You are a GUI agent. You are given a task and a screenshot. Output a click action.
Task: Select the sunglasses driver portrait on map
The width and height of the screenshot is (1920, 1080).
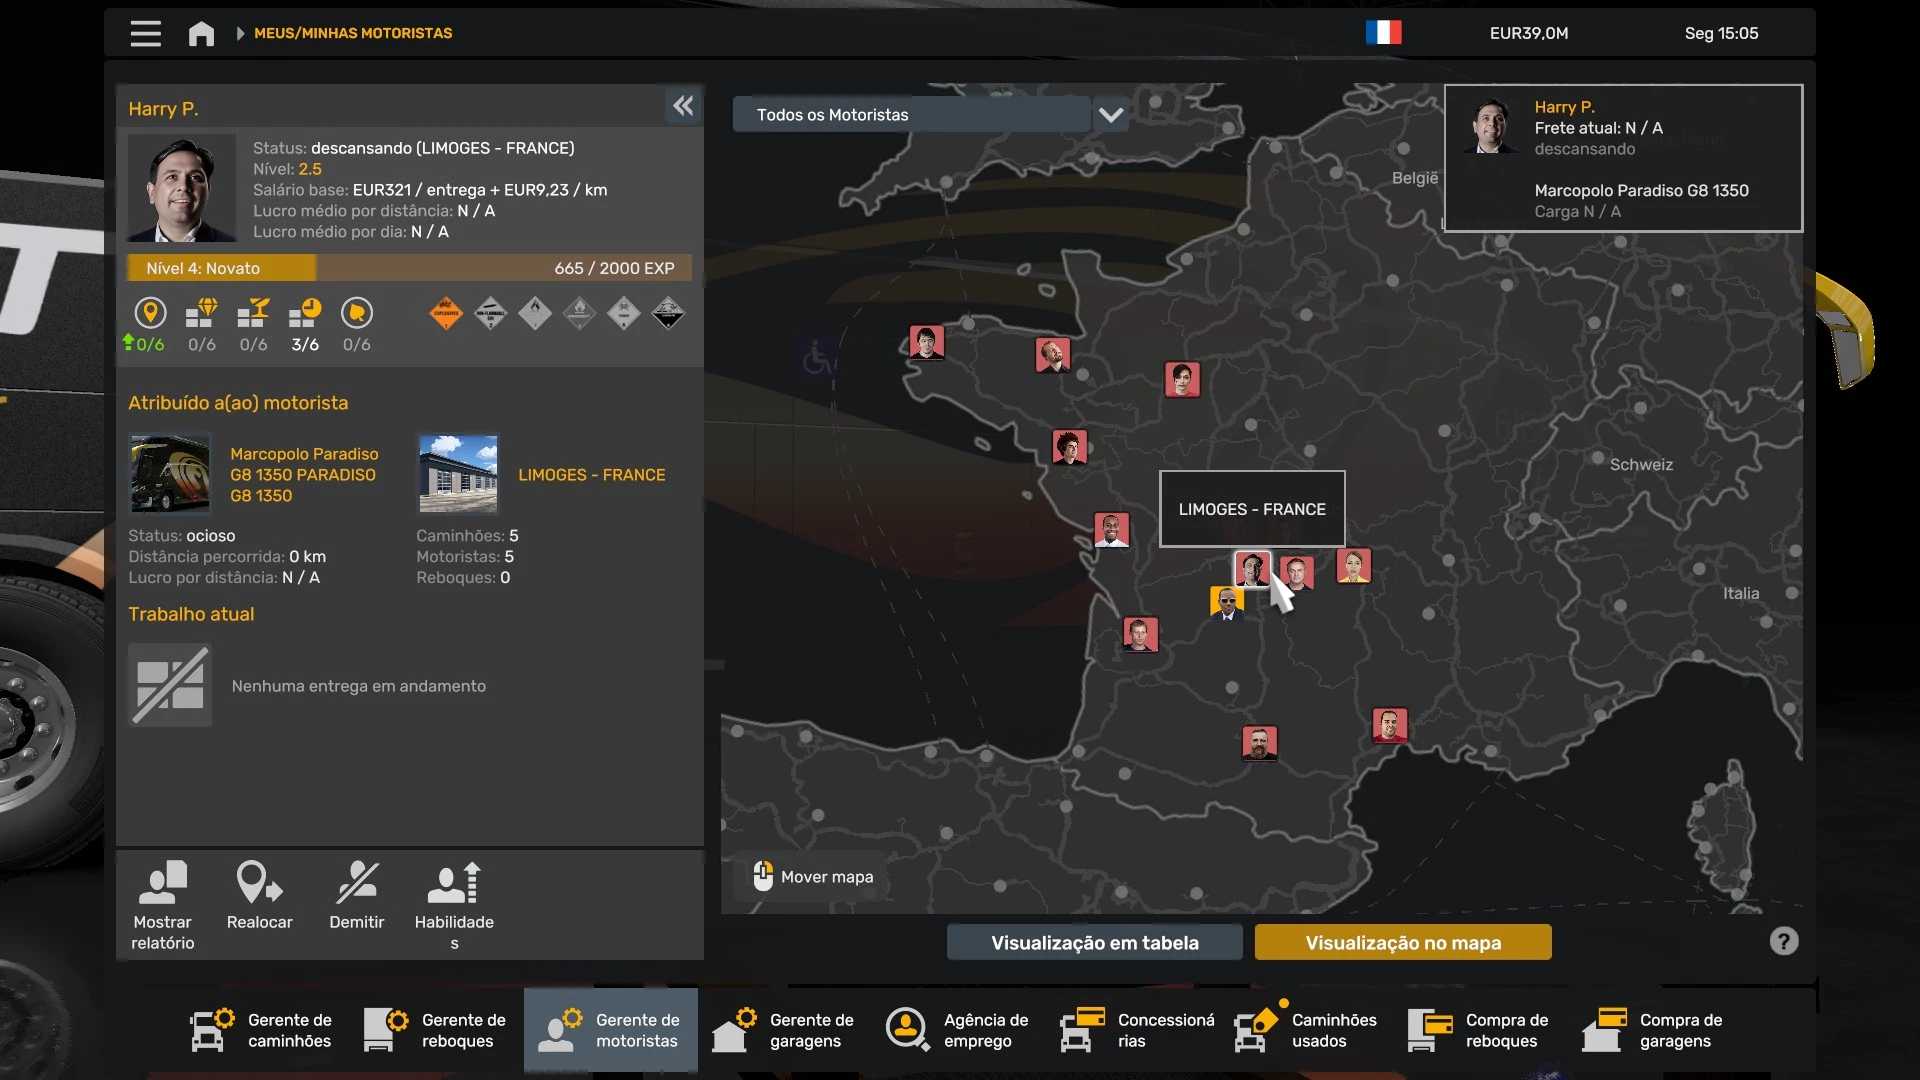(x=1227, y=602)
